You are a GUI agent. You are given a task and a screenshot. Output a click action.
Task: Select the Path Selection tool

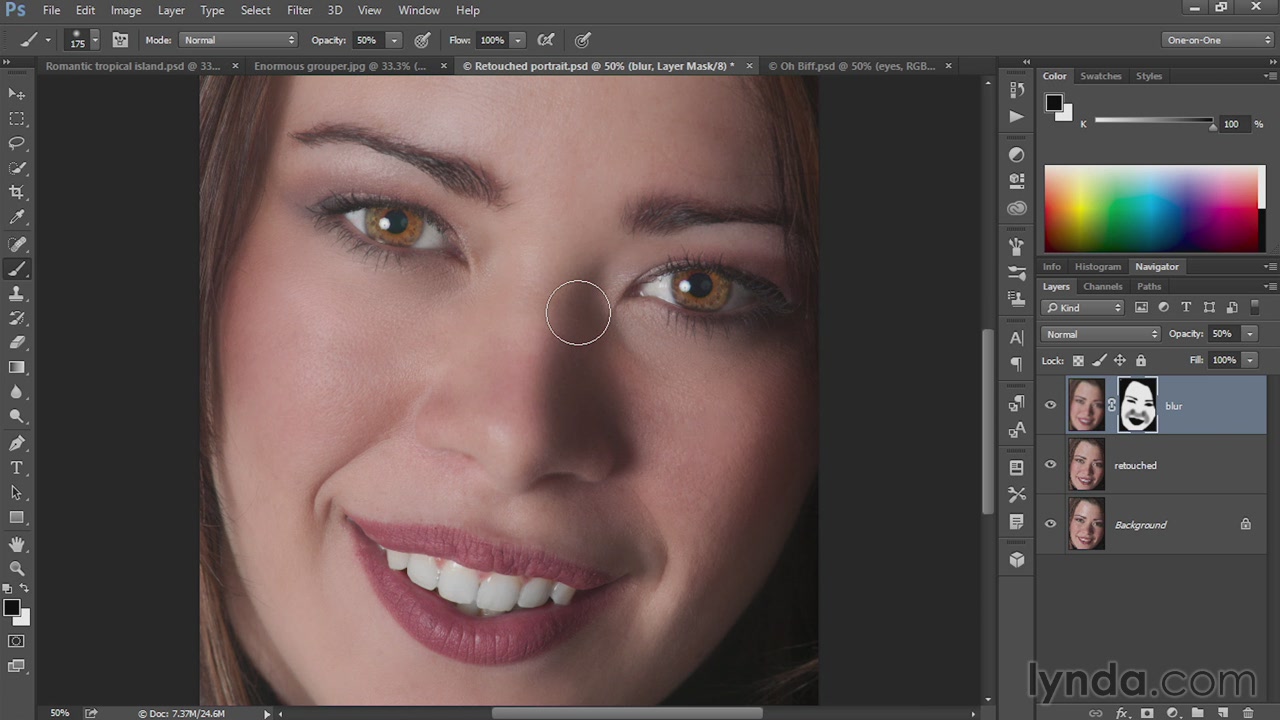17,493
